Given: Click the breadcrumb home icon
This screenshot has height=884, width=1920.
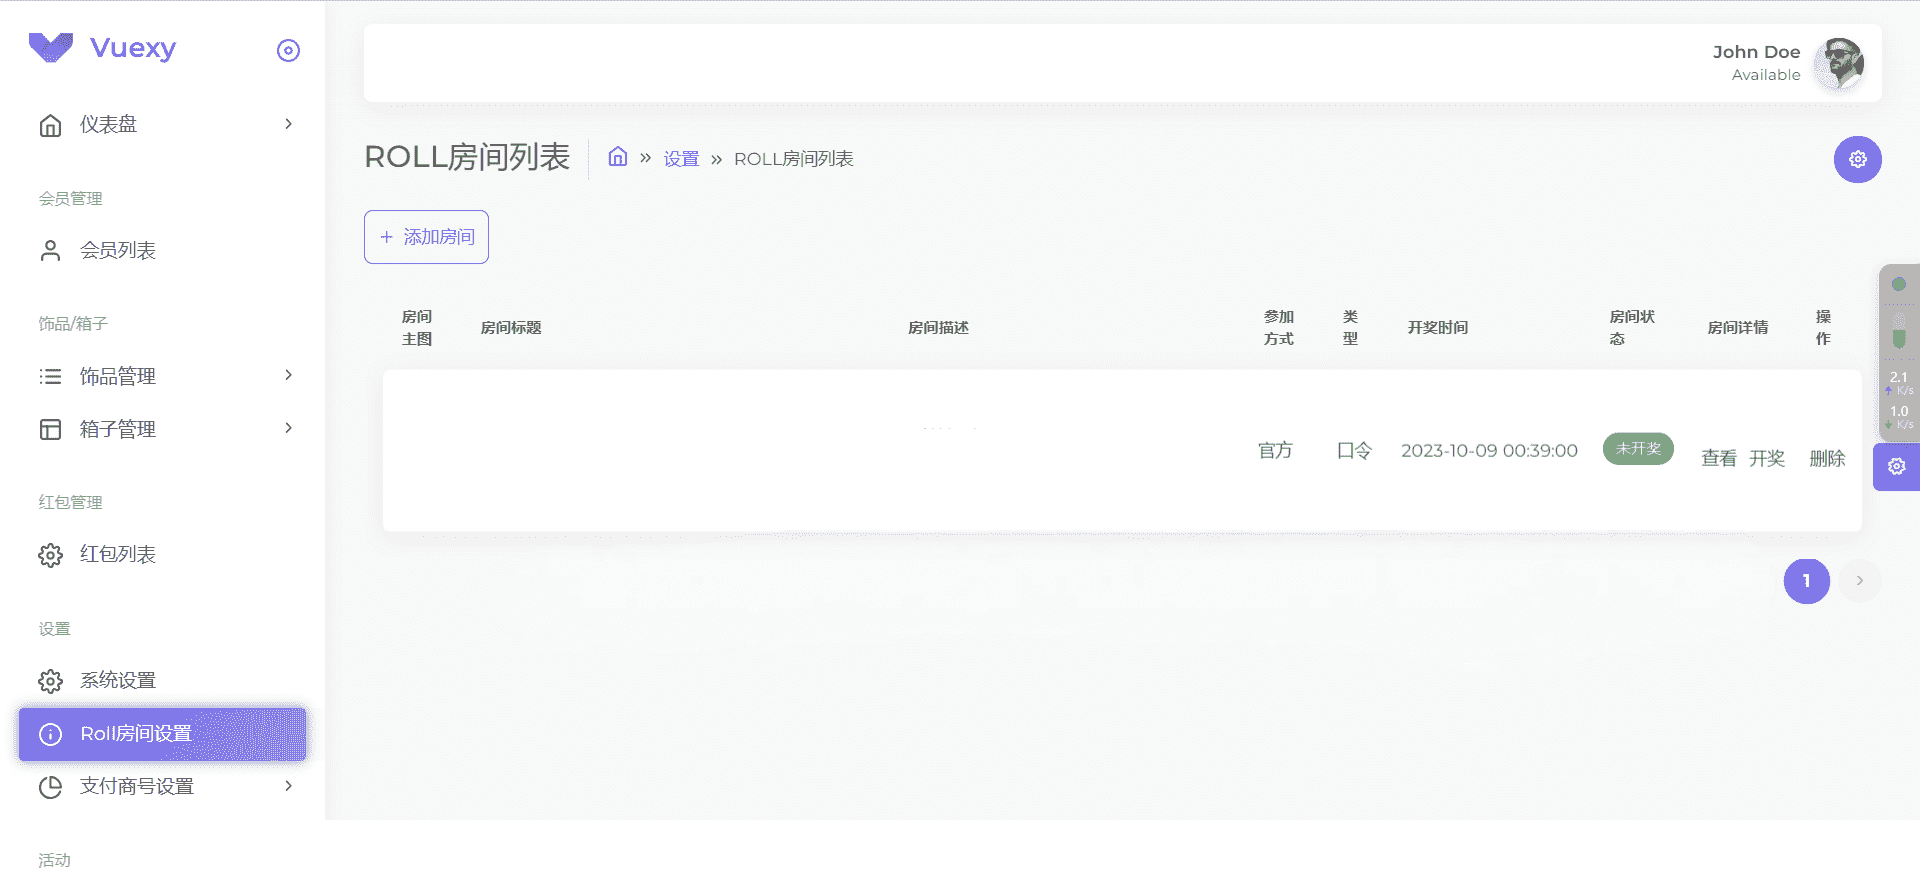Looking at the screenshot, I should pos(618,157).
